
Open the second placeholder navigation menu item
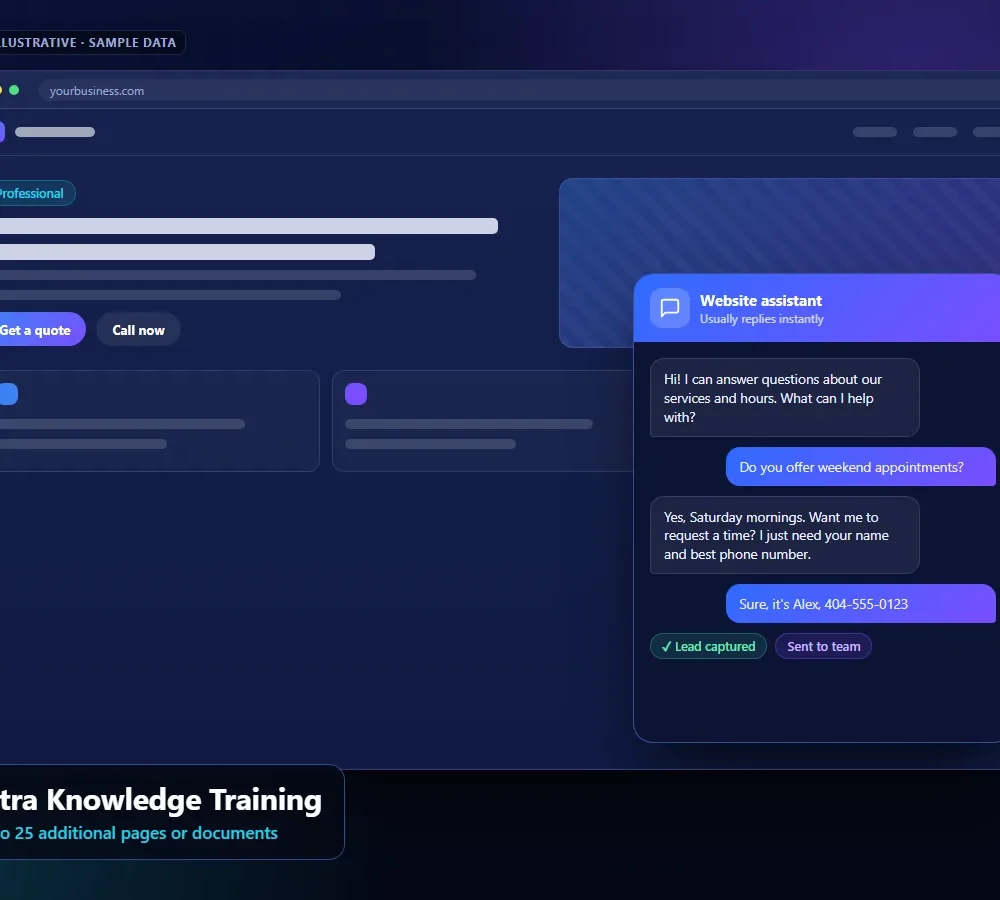tap(935, 132)
